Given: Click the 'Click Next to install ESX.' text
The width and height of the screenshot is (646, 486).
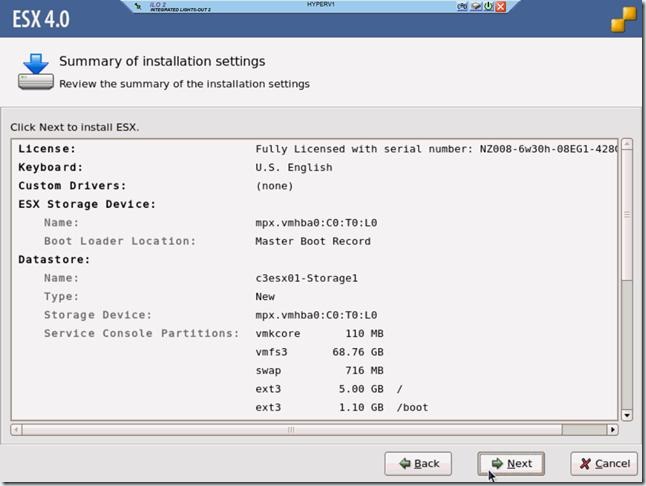Looking at the screenshot, I should pyautogui.click(x=75, y=127).
